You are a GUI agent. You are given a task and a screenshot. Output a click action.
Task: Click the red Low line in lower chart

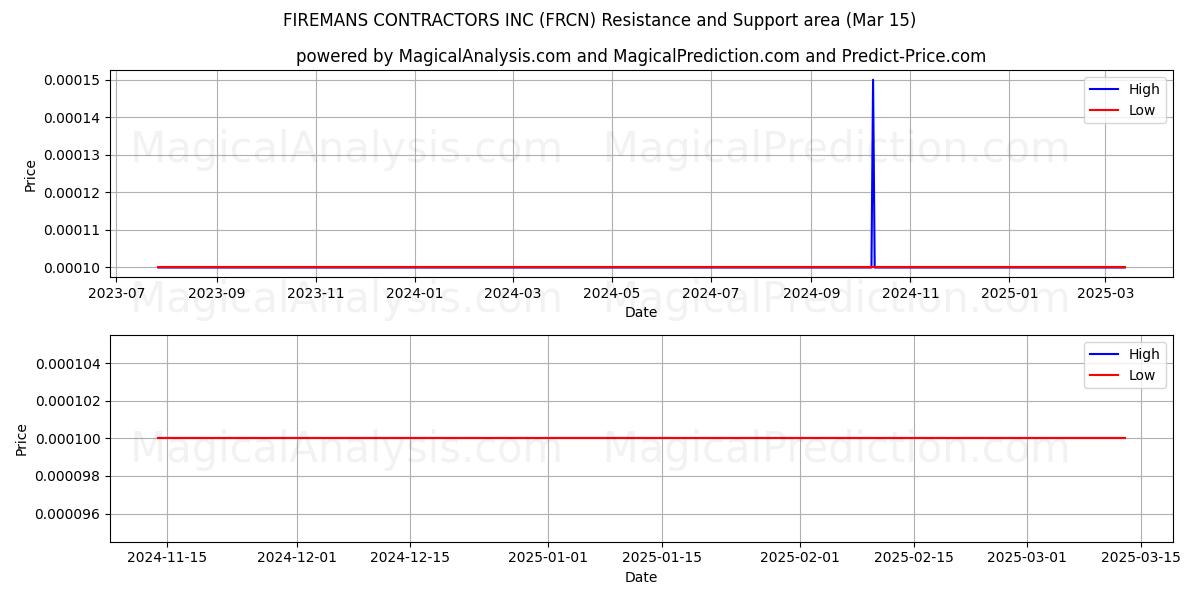[641, 438]
